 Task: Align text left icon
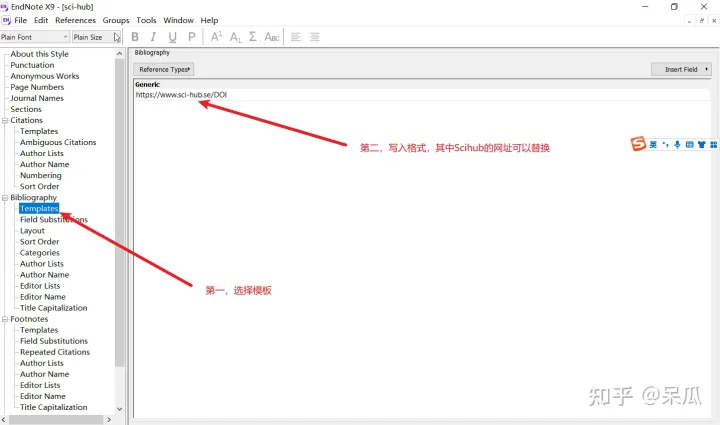pyautogui.click(x=296, y=37)
